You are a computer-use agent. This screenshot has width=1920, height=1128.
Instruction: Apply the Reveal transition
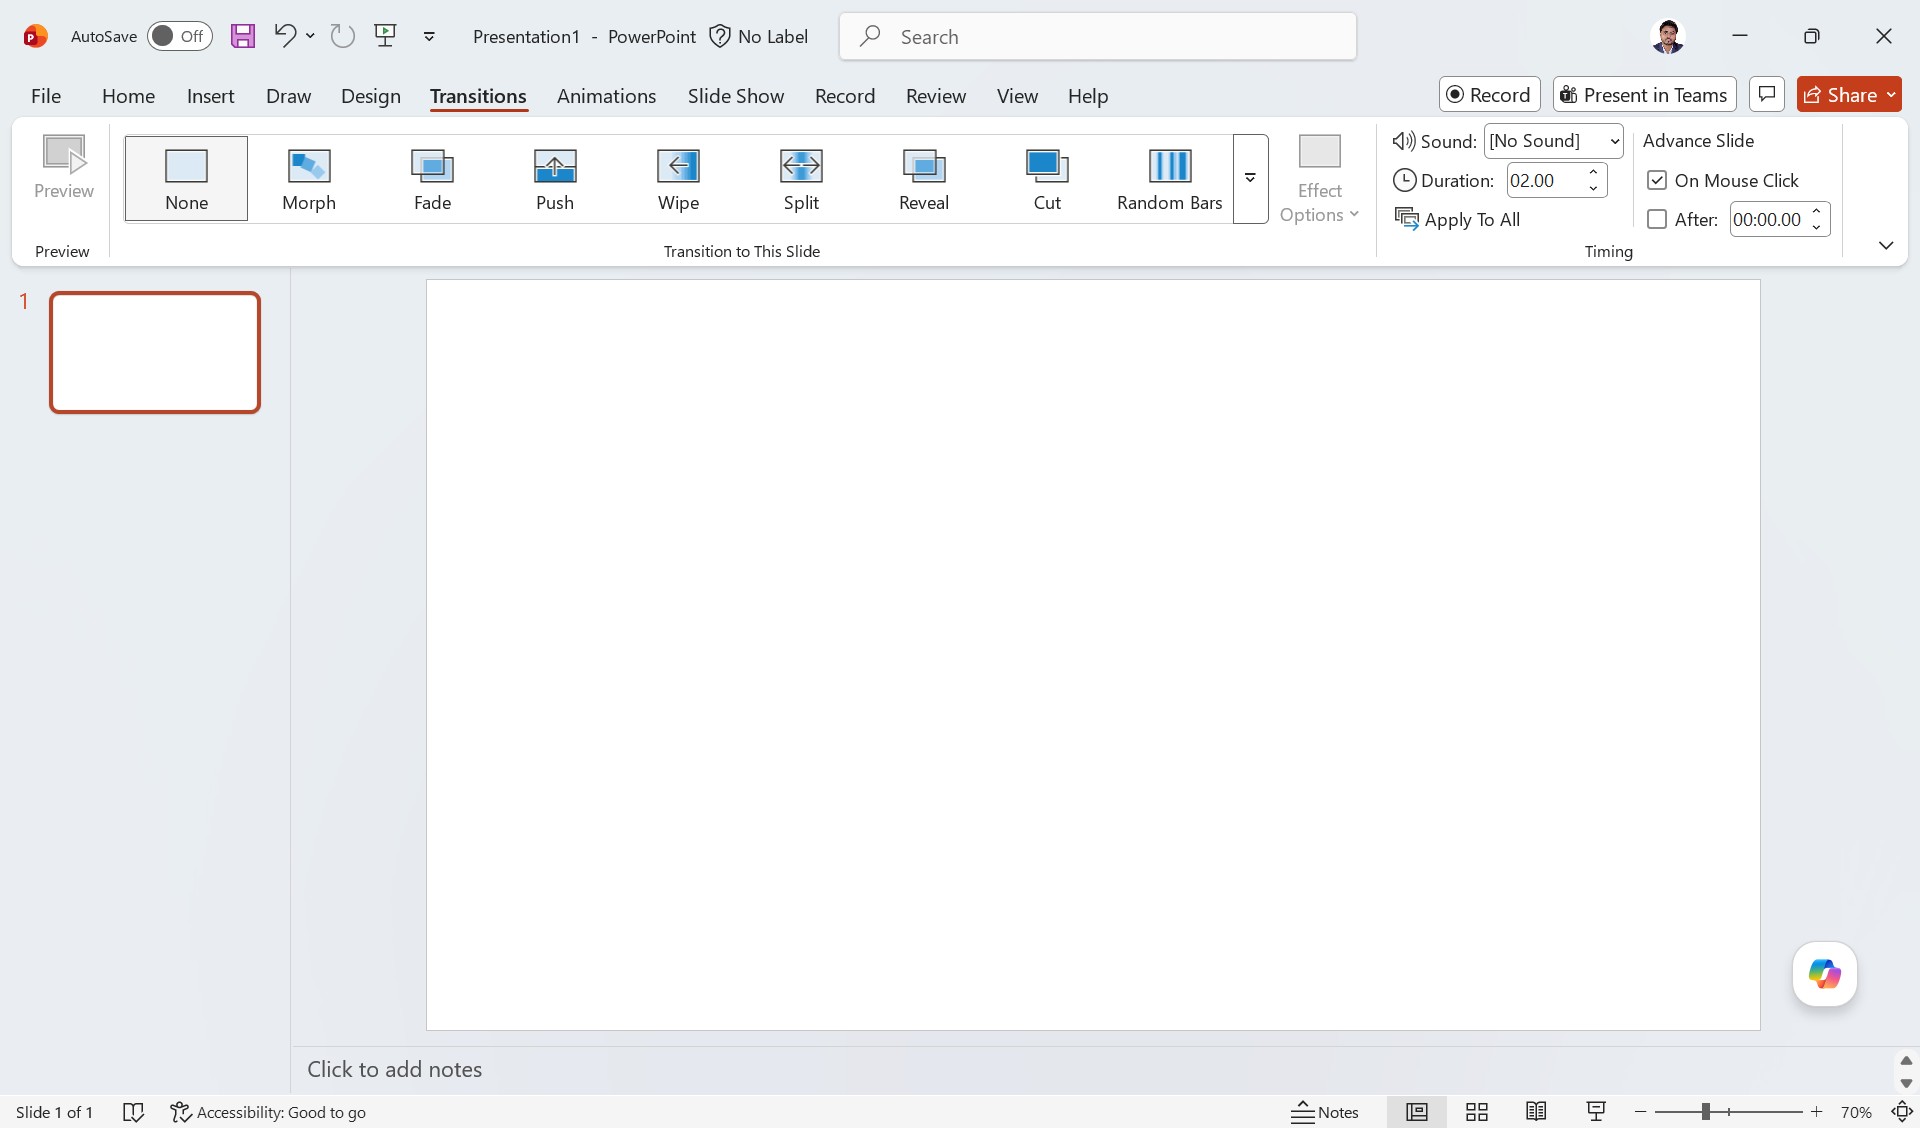point(924,178)
